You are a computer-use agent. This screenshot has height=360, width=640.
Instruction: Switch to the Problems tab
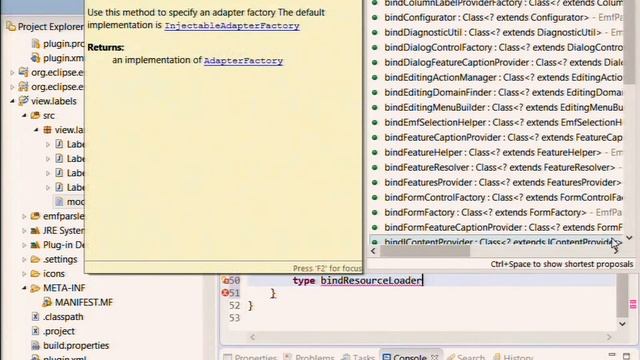coord(309,357)
